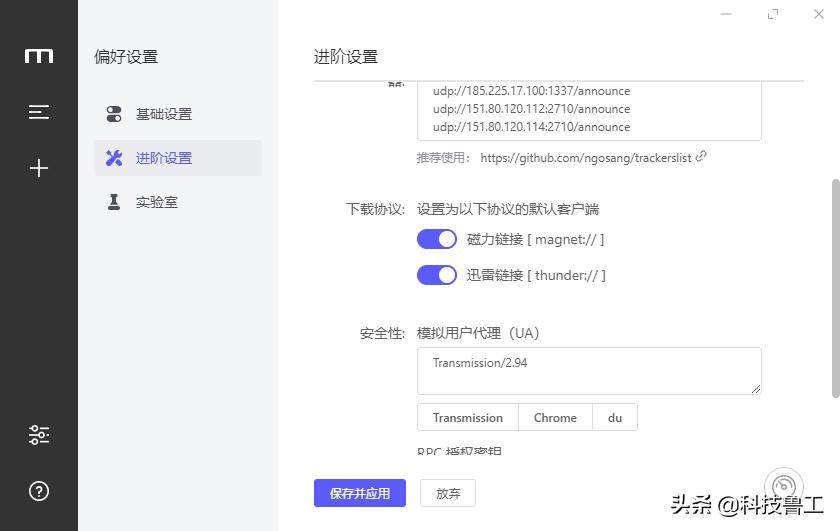Close the Motrix window
840x531 pixels.
[819, 14]
